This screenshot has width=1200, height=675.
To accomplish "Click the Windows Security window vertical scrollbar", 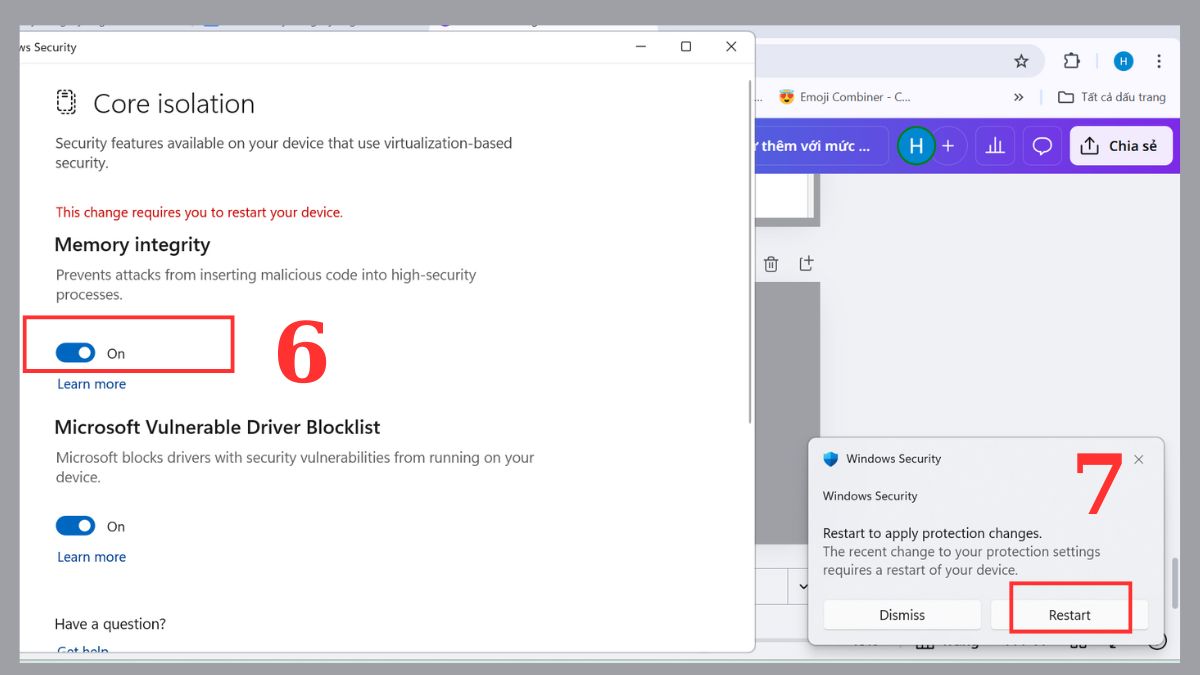I will tap(750, 250).
